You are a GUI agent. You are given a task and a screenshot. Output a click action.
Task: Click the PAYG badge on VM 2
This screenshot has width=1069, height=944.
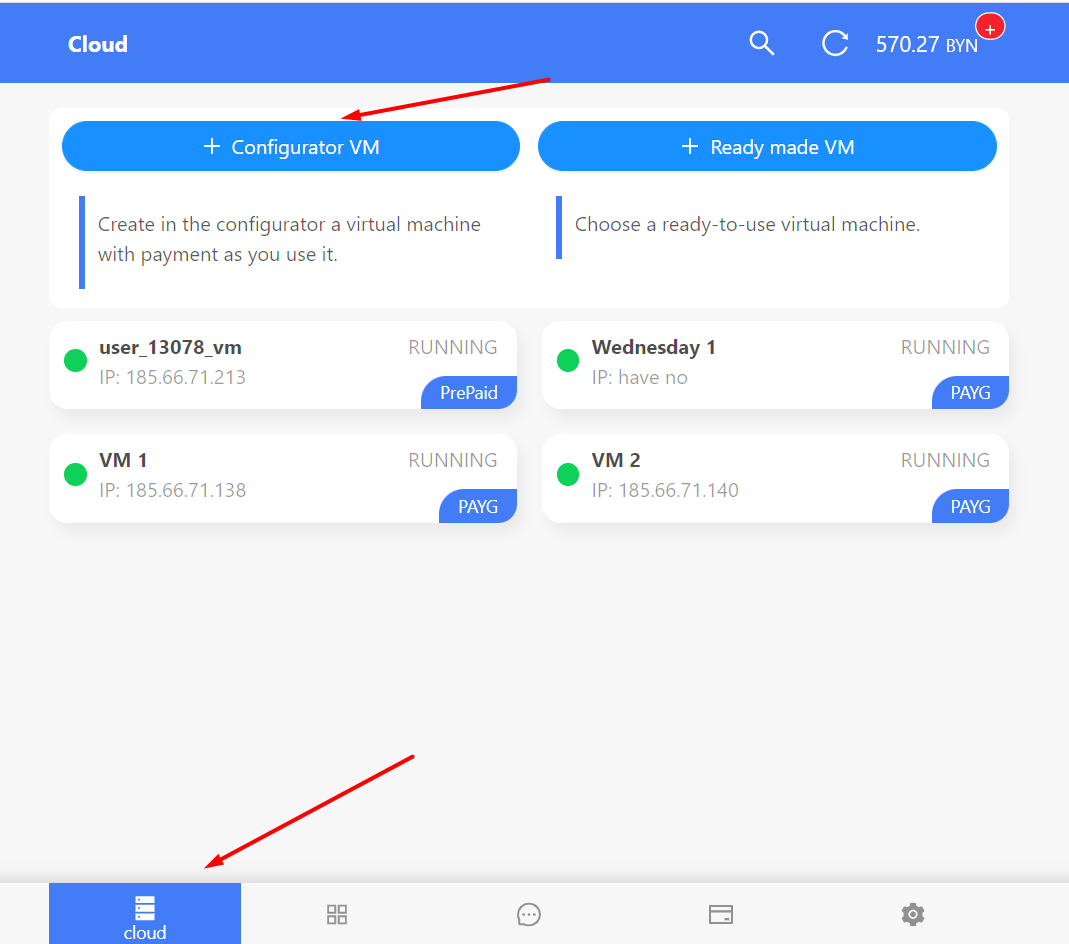(x=970, y=506)
